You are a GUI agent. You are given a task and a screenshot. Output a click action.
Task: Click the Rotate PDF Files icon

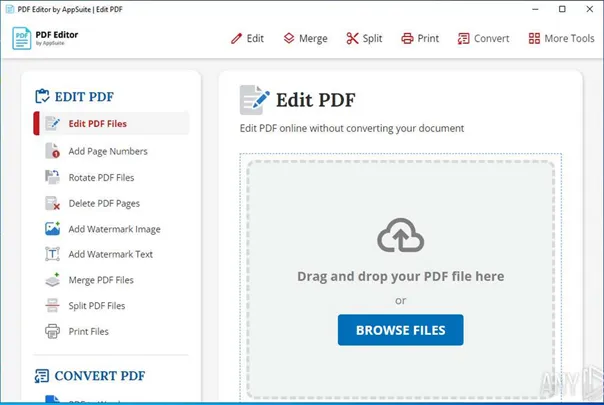point(52,177)
